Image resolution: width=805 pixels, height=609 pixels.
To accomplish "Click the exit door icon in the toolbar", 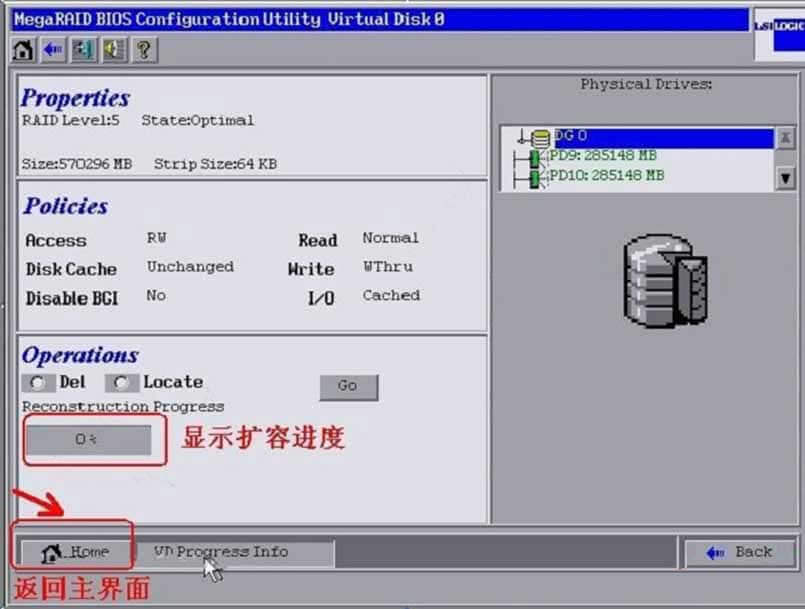I will [x=83, y=50].
